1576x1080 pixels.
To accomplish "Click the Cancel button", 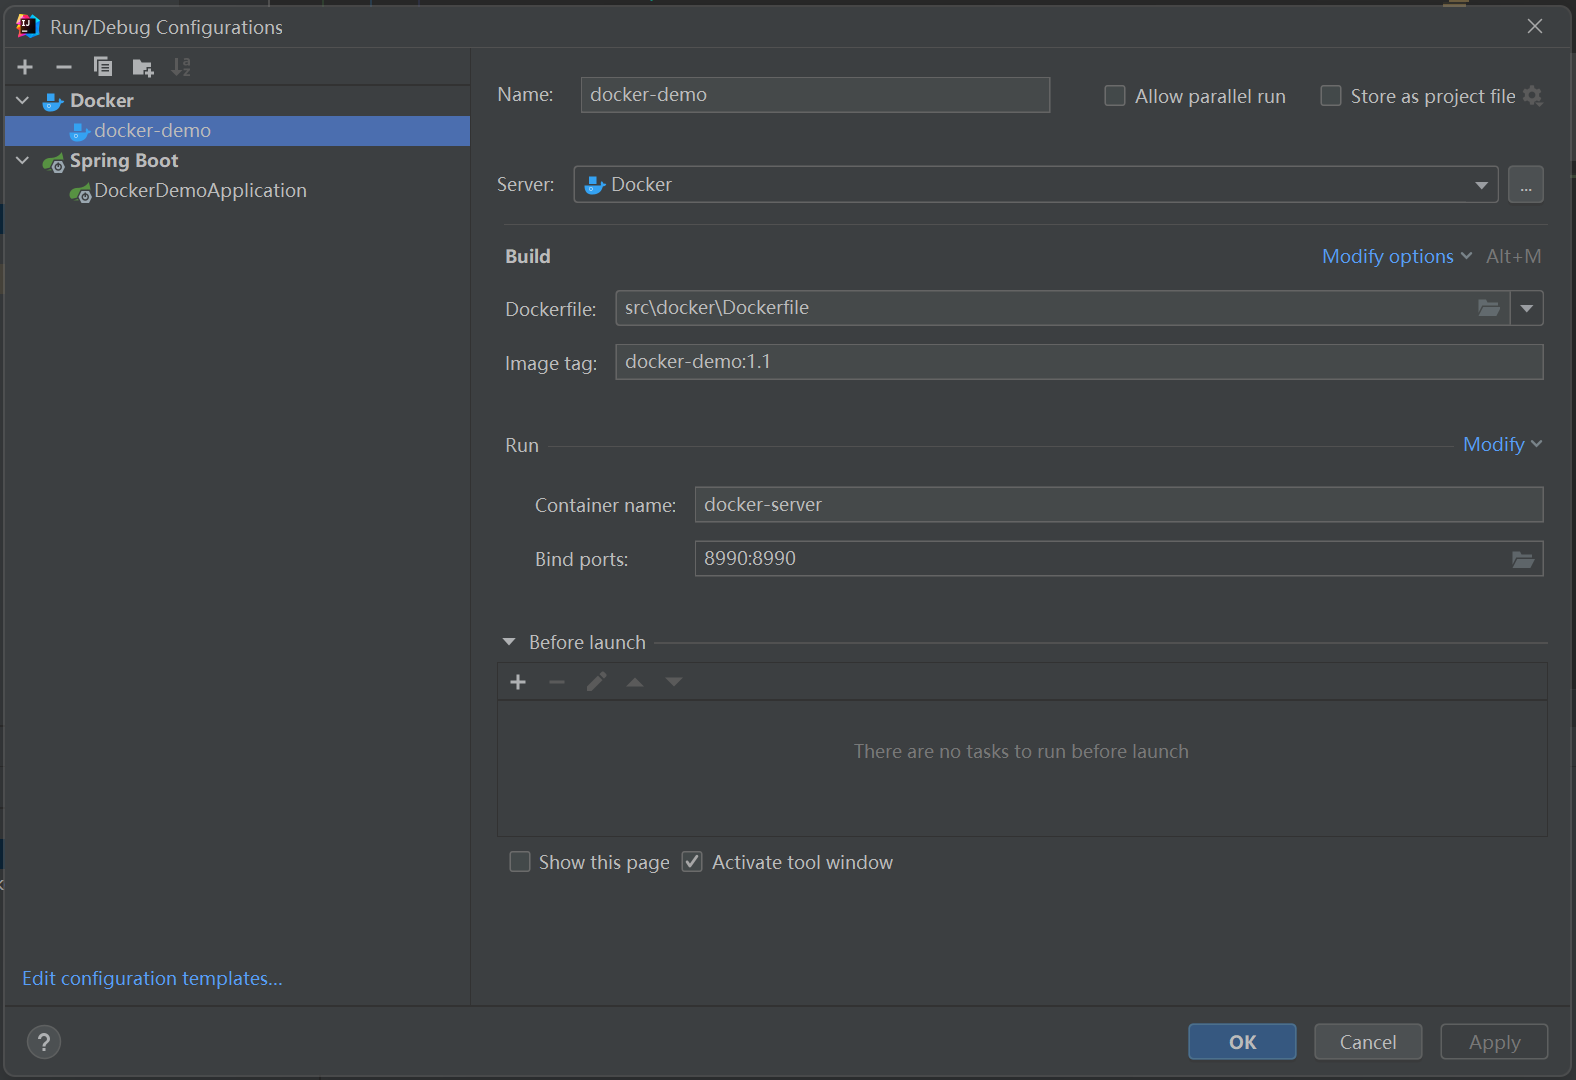I will pos(1368,1042).
